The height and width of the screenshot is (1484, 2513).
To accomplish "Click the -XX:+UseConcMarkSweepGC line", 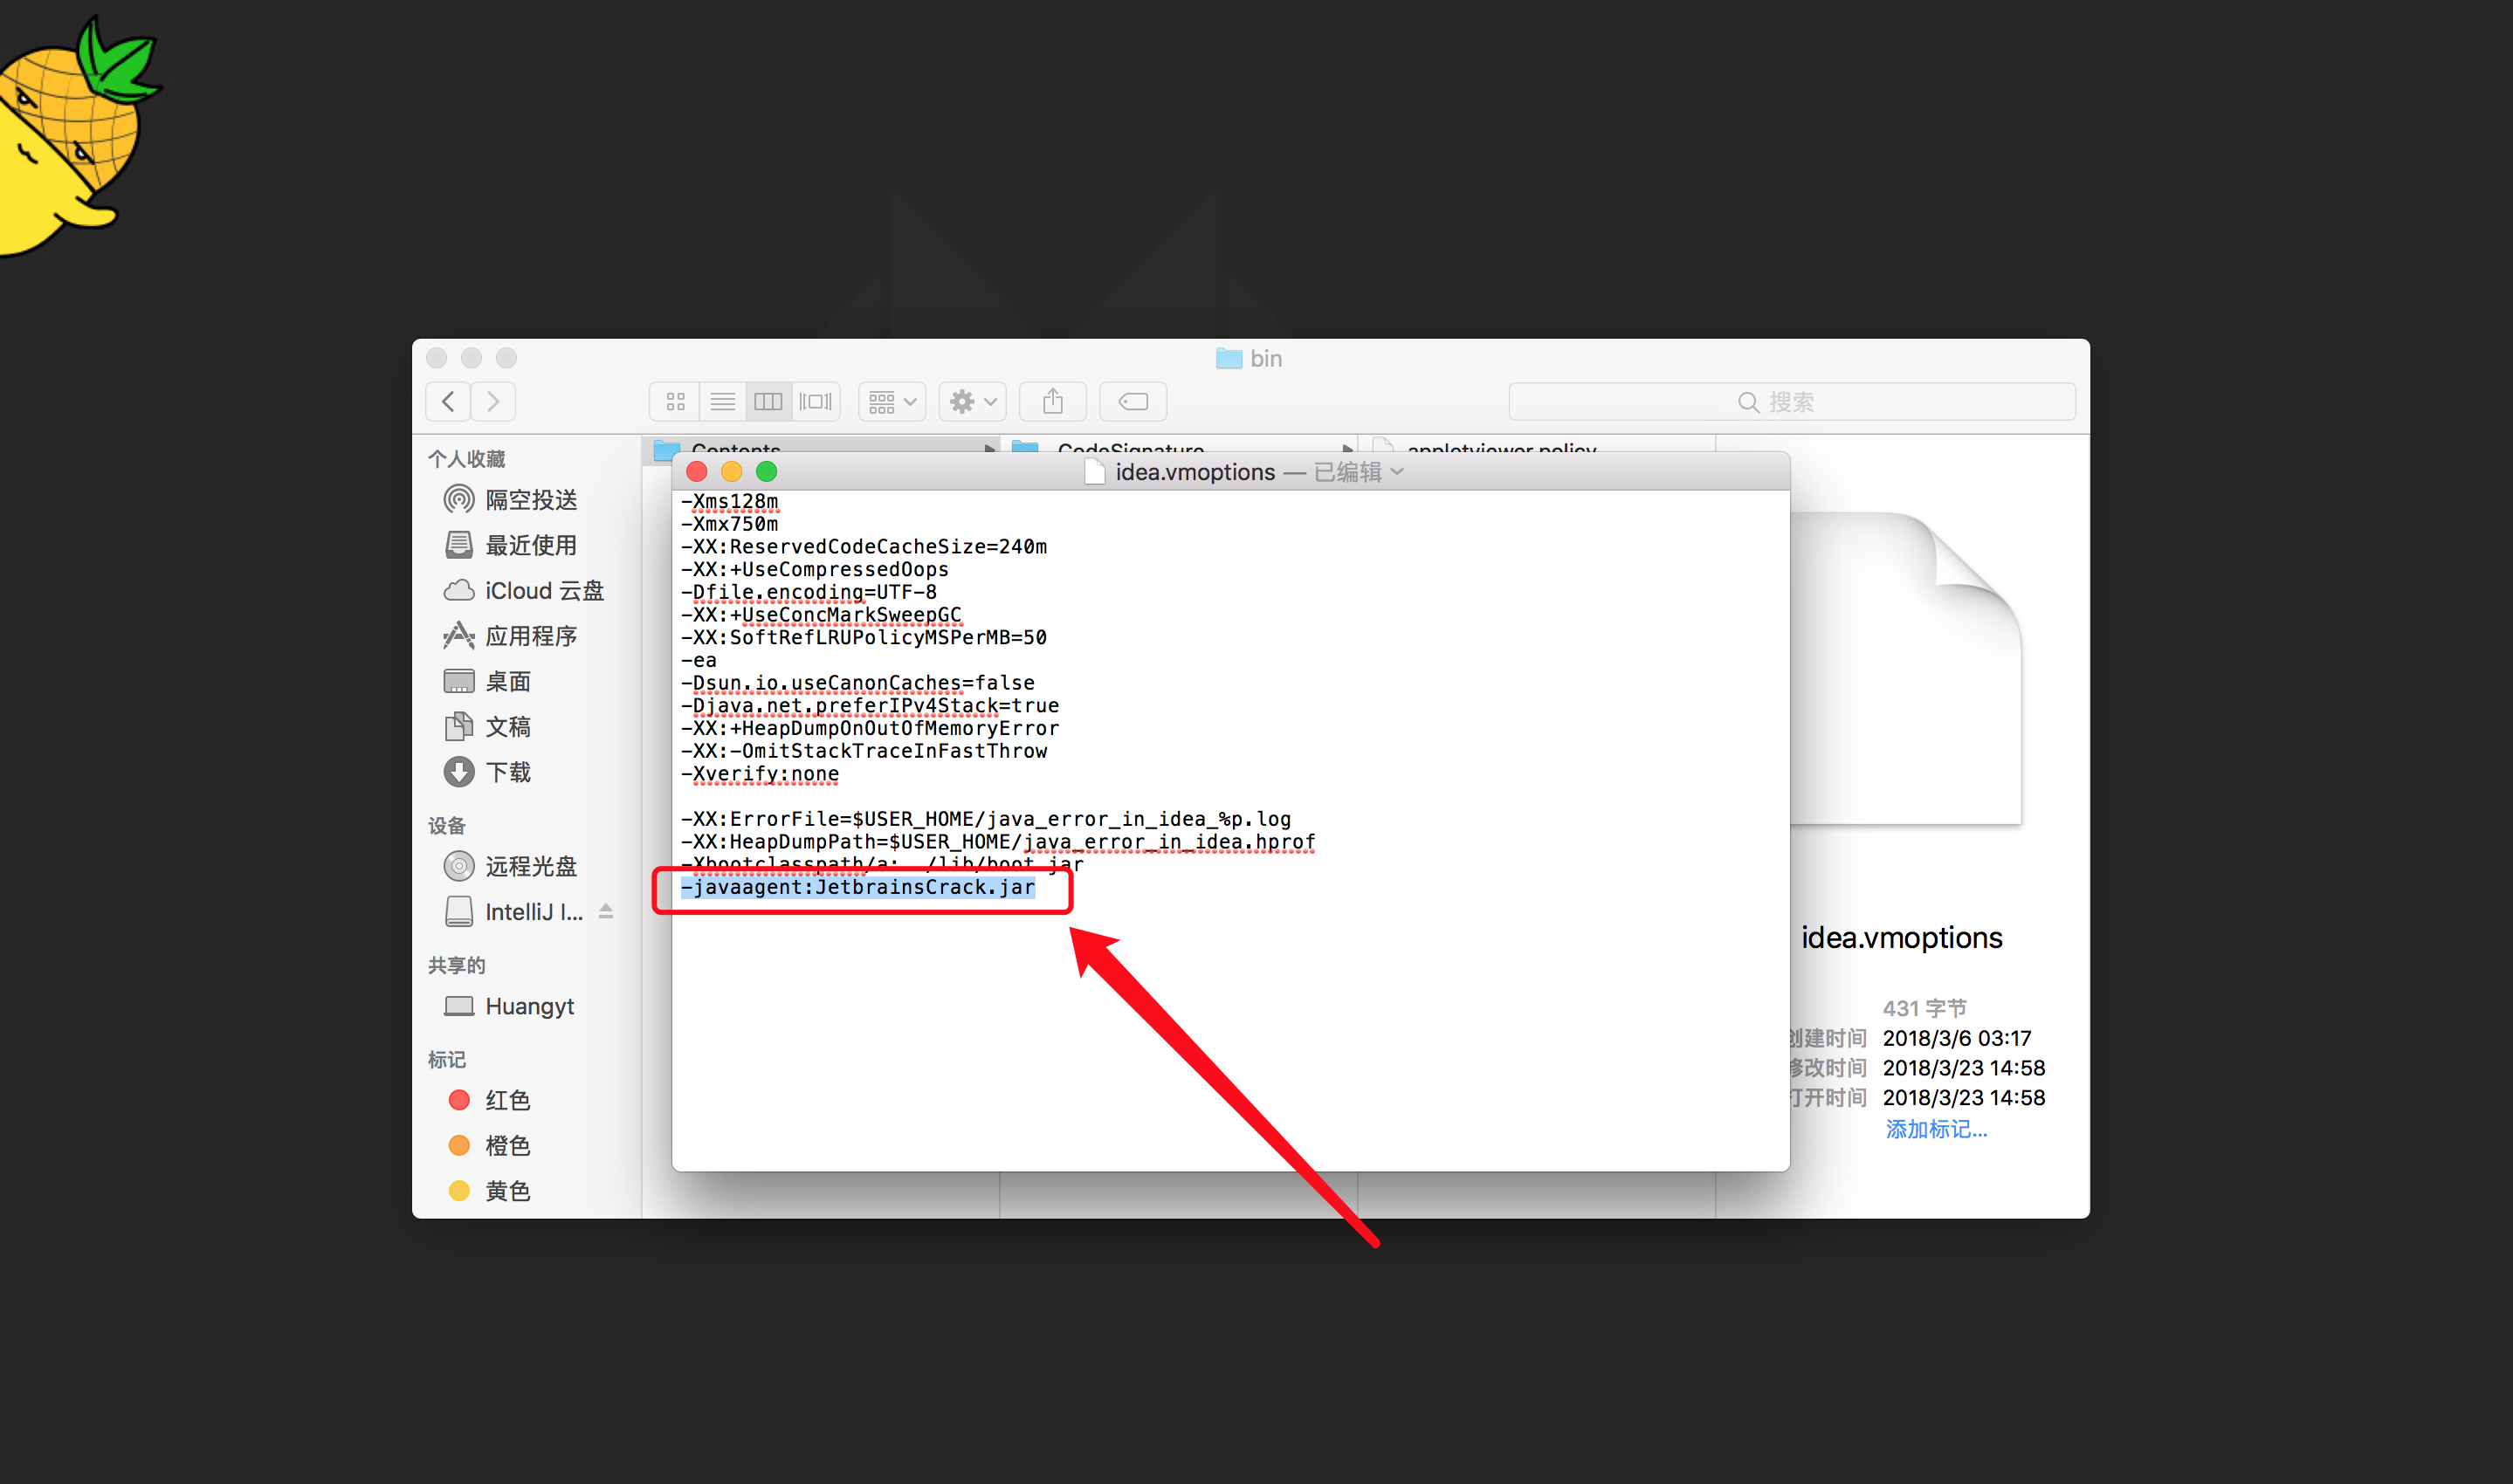I will pyautogui.click(x=821, y=615).
